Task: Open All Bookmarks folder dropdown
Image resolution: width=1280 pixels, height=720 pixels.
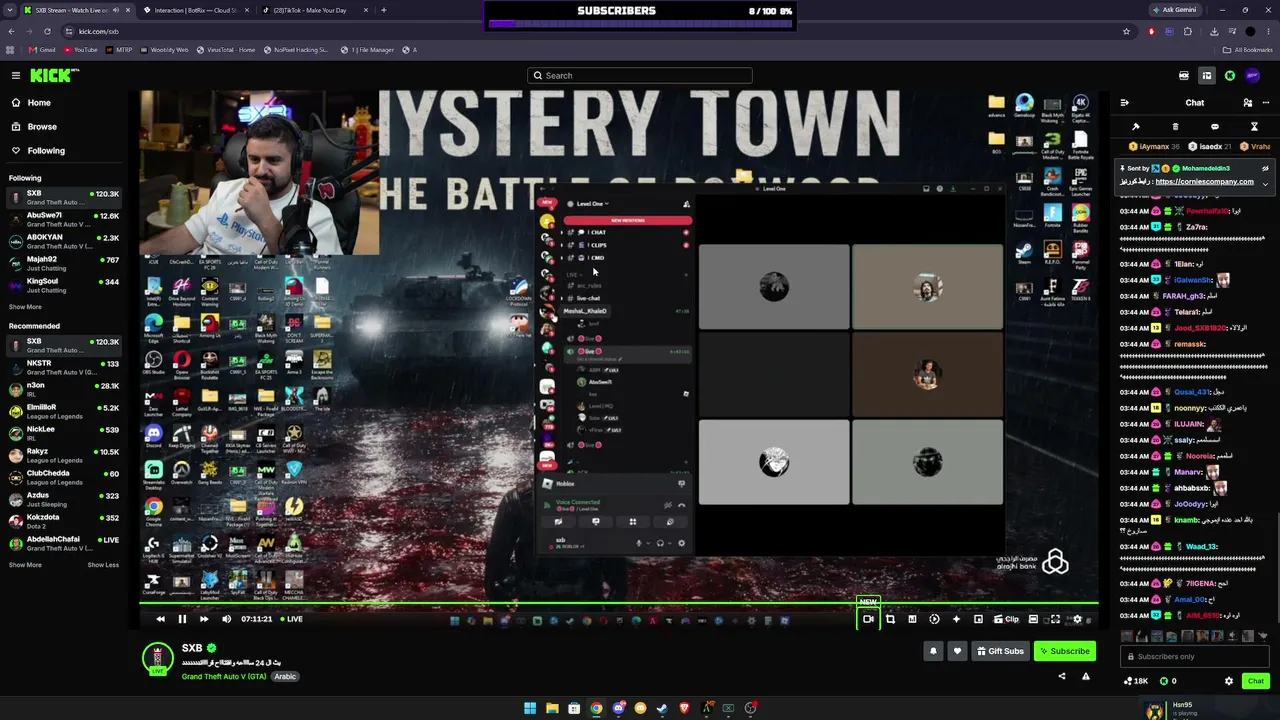Action: tap(1248, 49)
